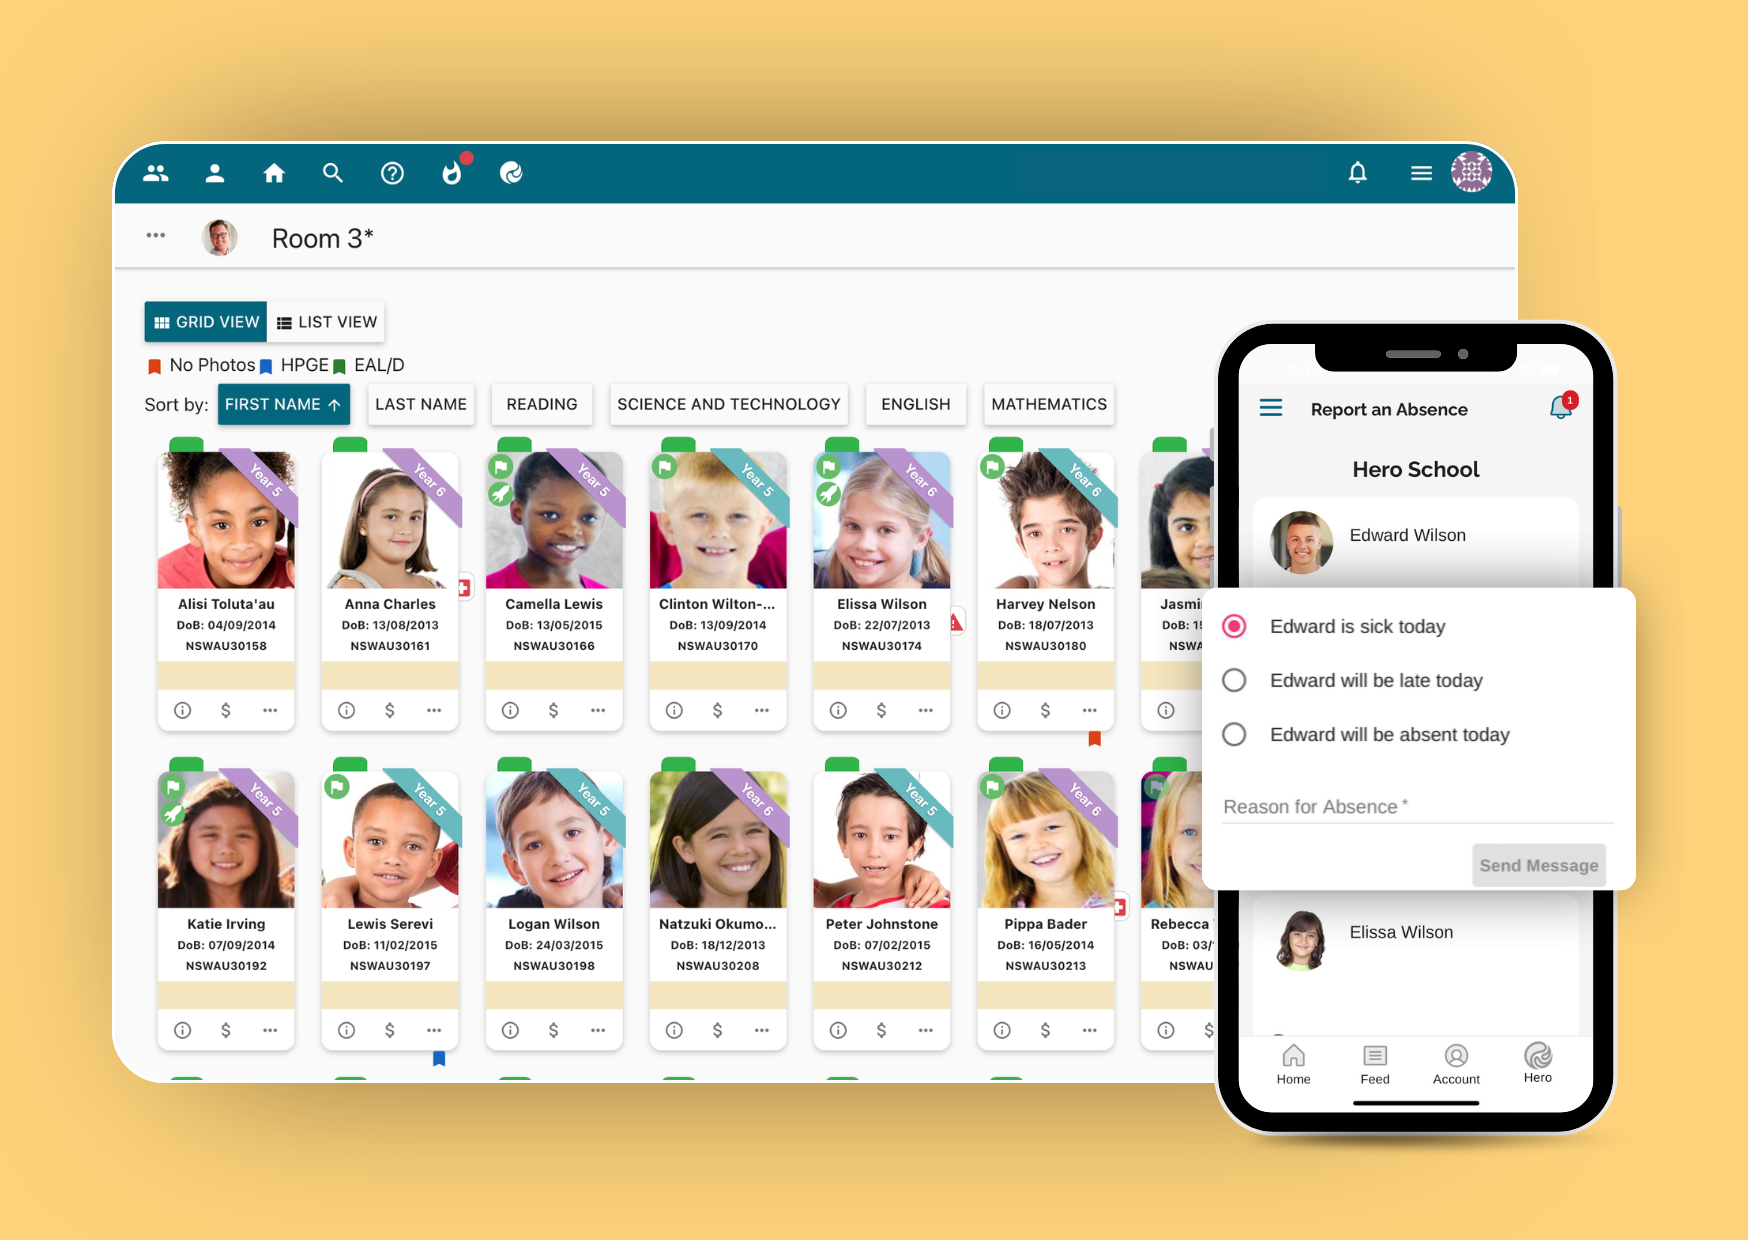Open the hamburger menu on the phone
This screenshot has height=1240, width=1748.
click(x=1270, y=408)
